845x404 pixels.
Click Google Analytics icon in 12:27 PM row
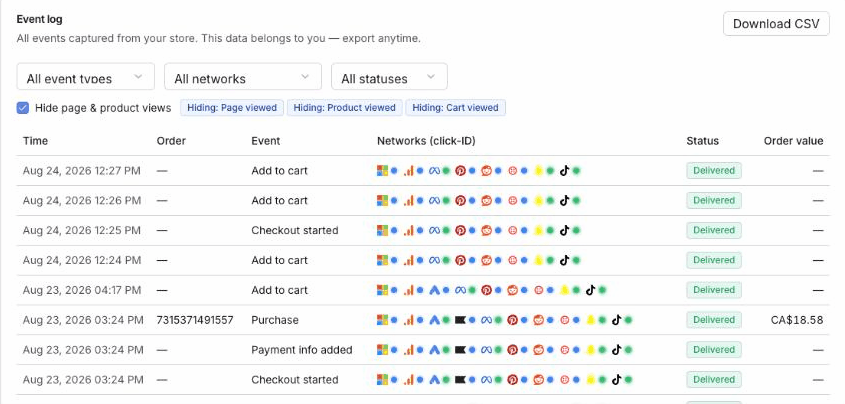[x=408, y=171]
